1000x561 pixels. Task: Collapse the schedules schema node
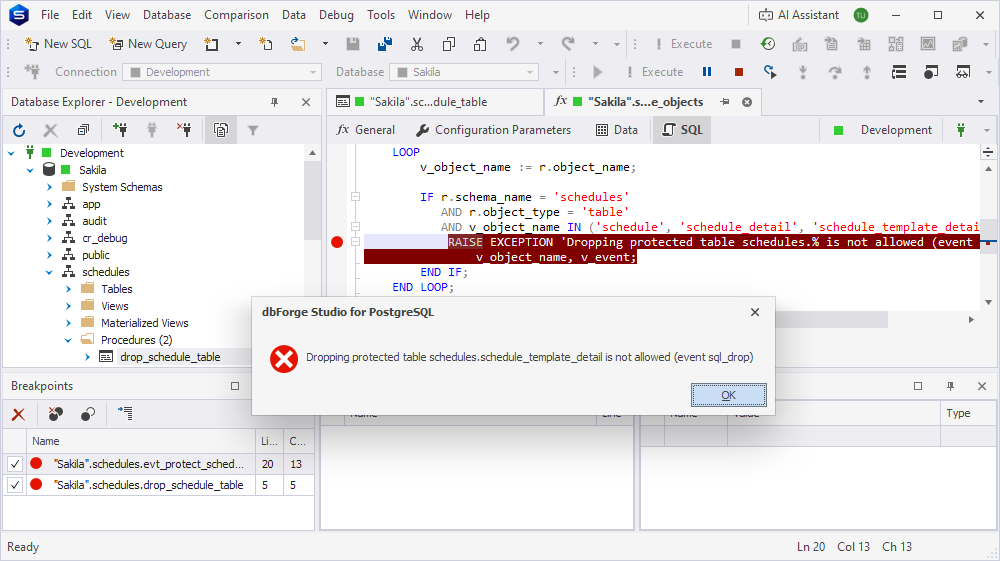(x=49, y=272)
